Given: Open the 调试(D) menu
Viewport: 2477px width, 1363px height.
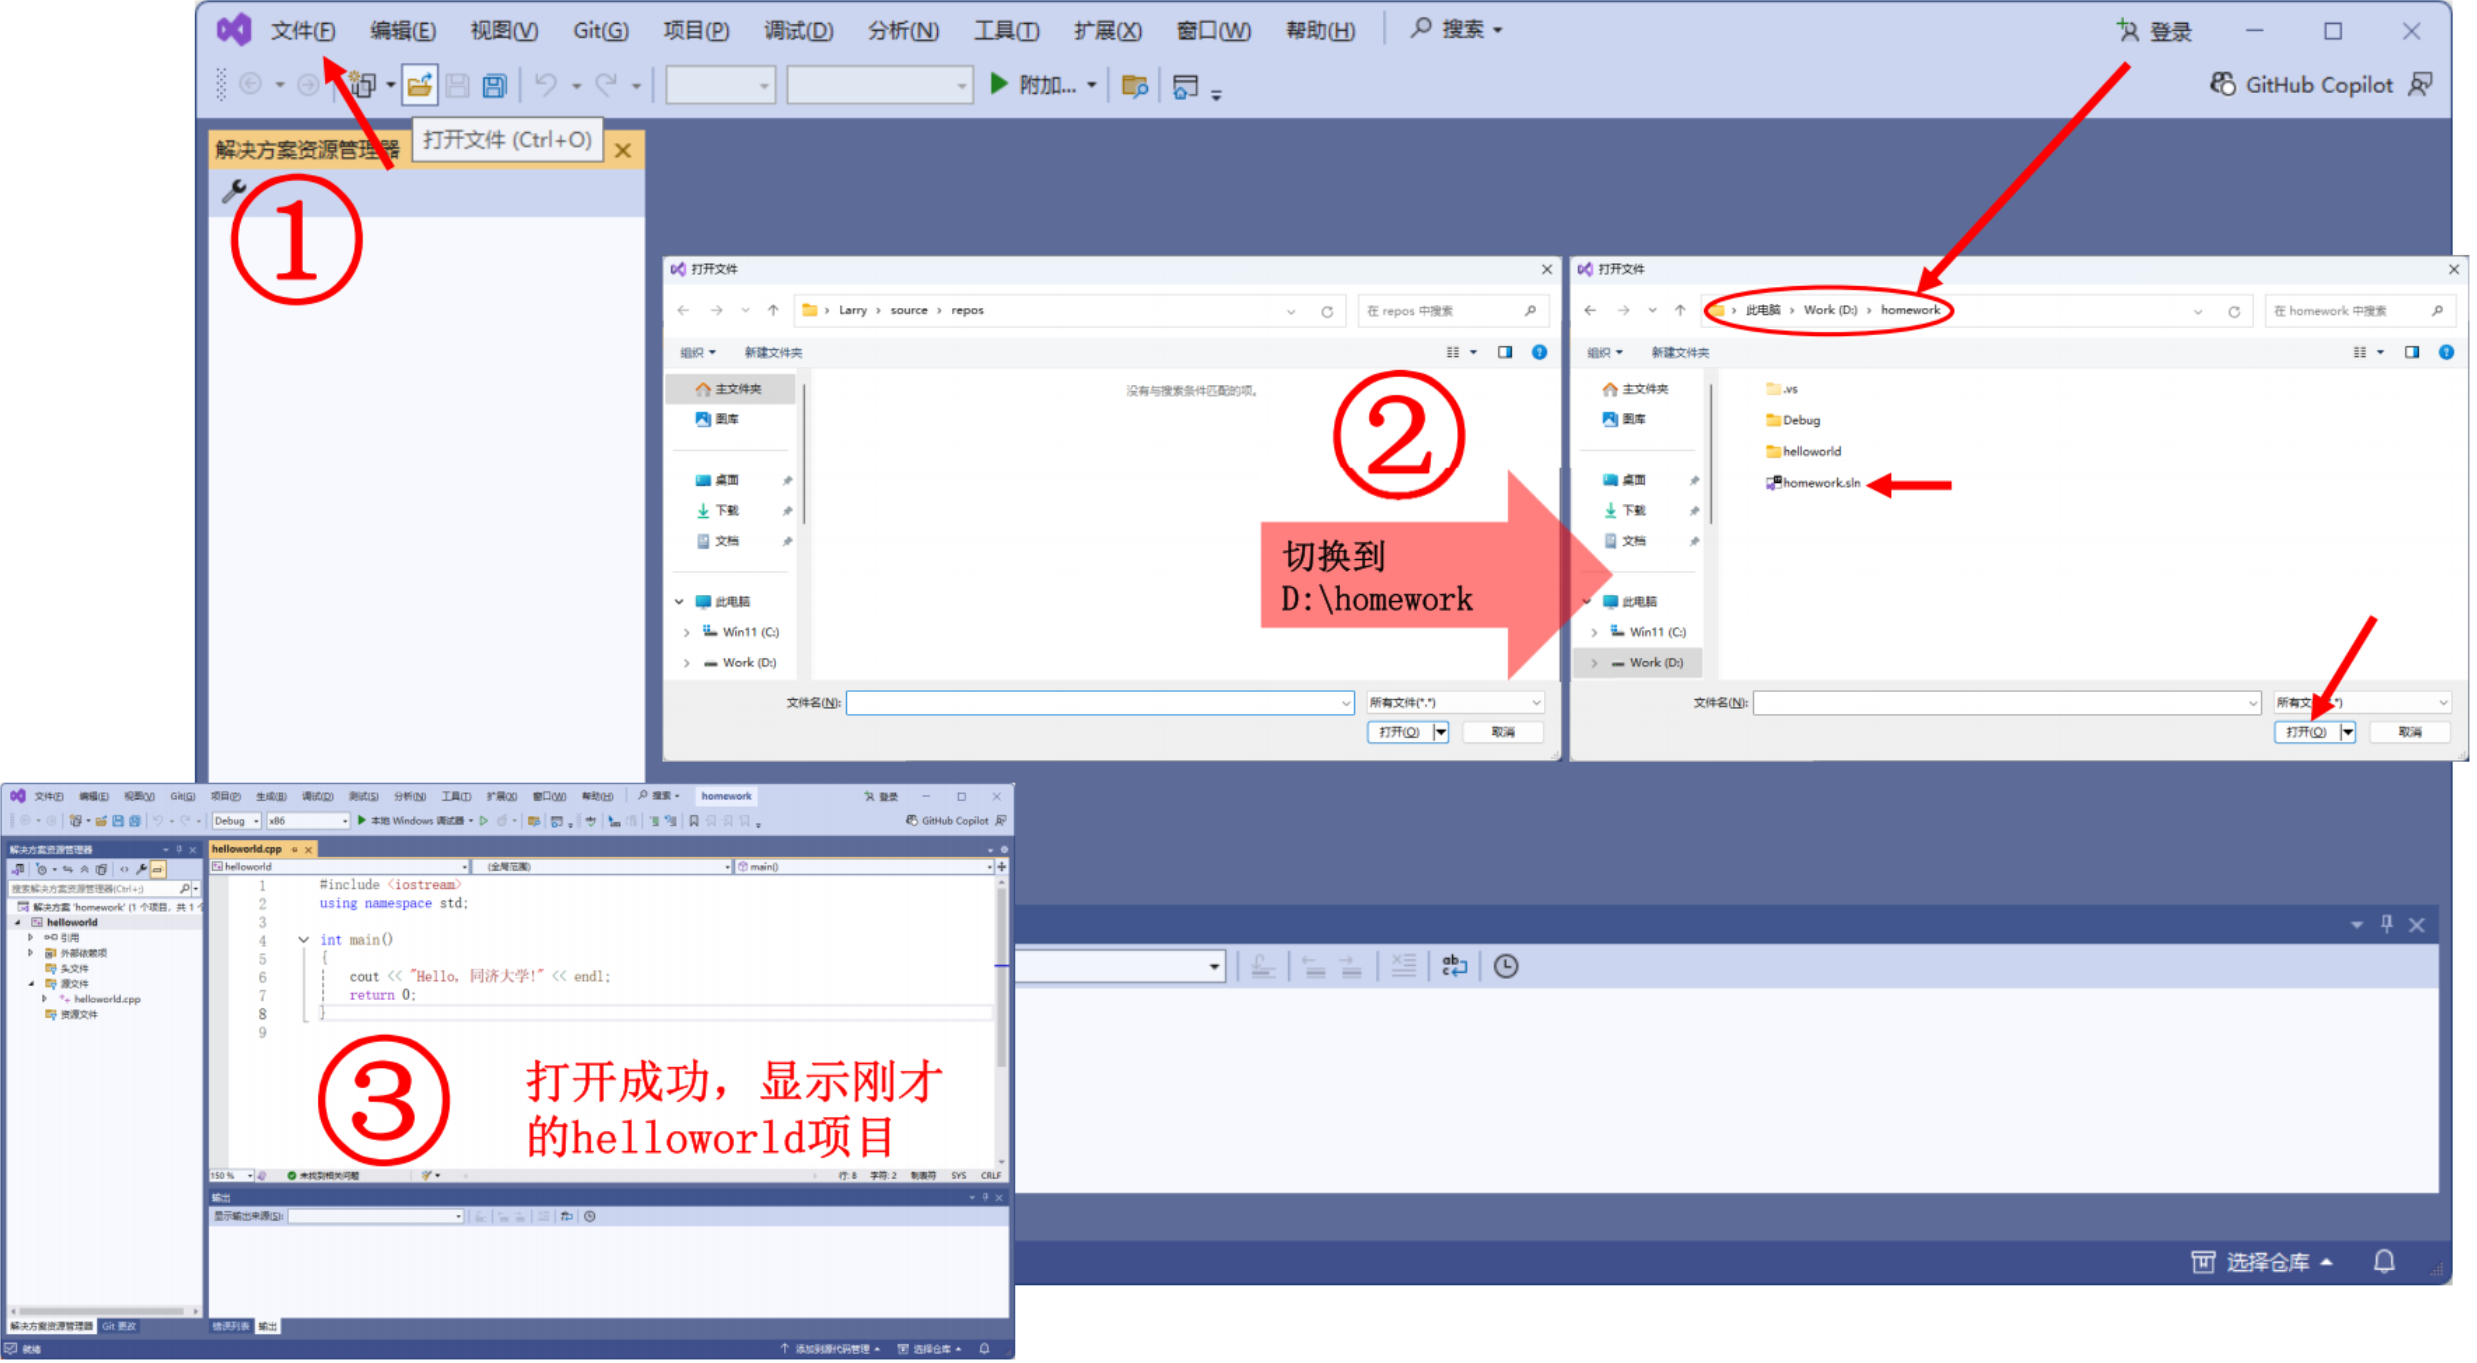Looking at the screenshot, I should click(798, 31).
